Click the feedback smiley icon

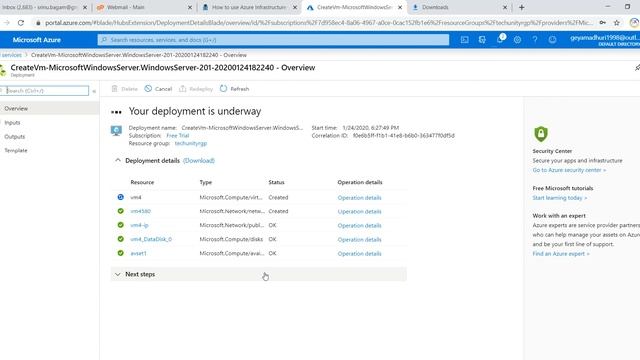(x=552, y=40)
